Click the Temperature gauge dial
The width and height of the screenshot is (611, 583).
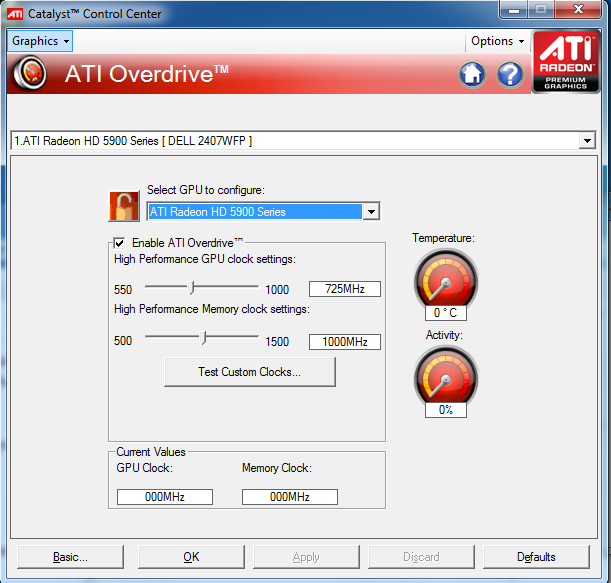[446, 281]
